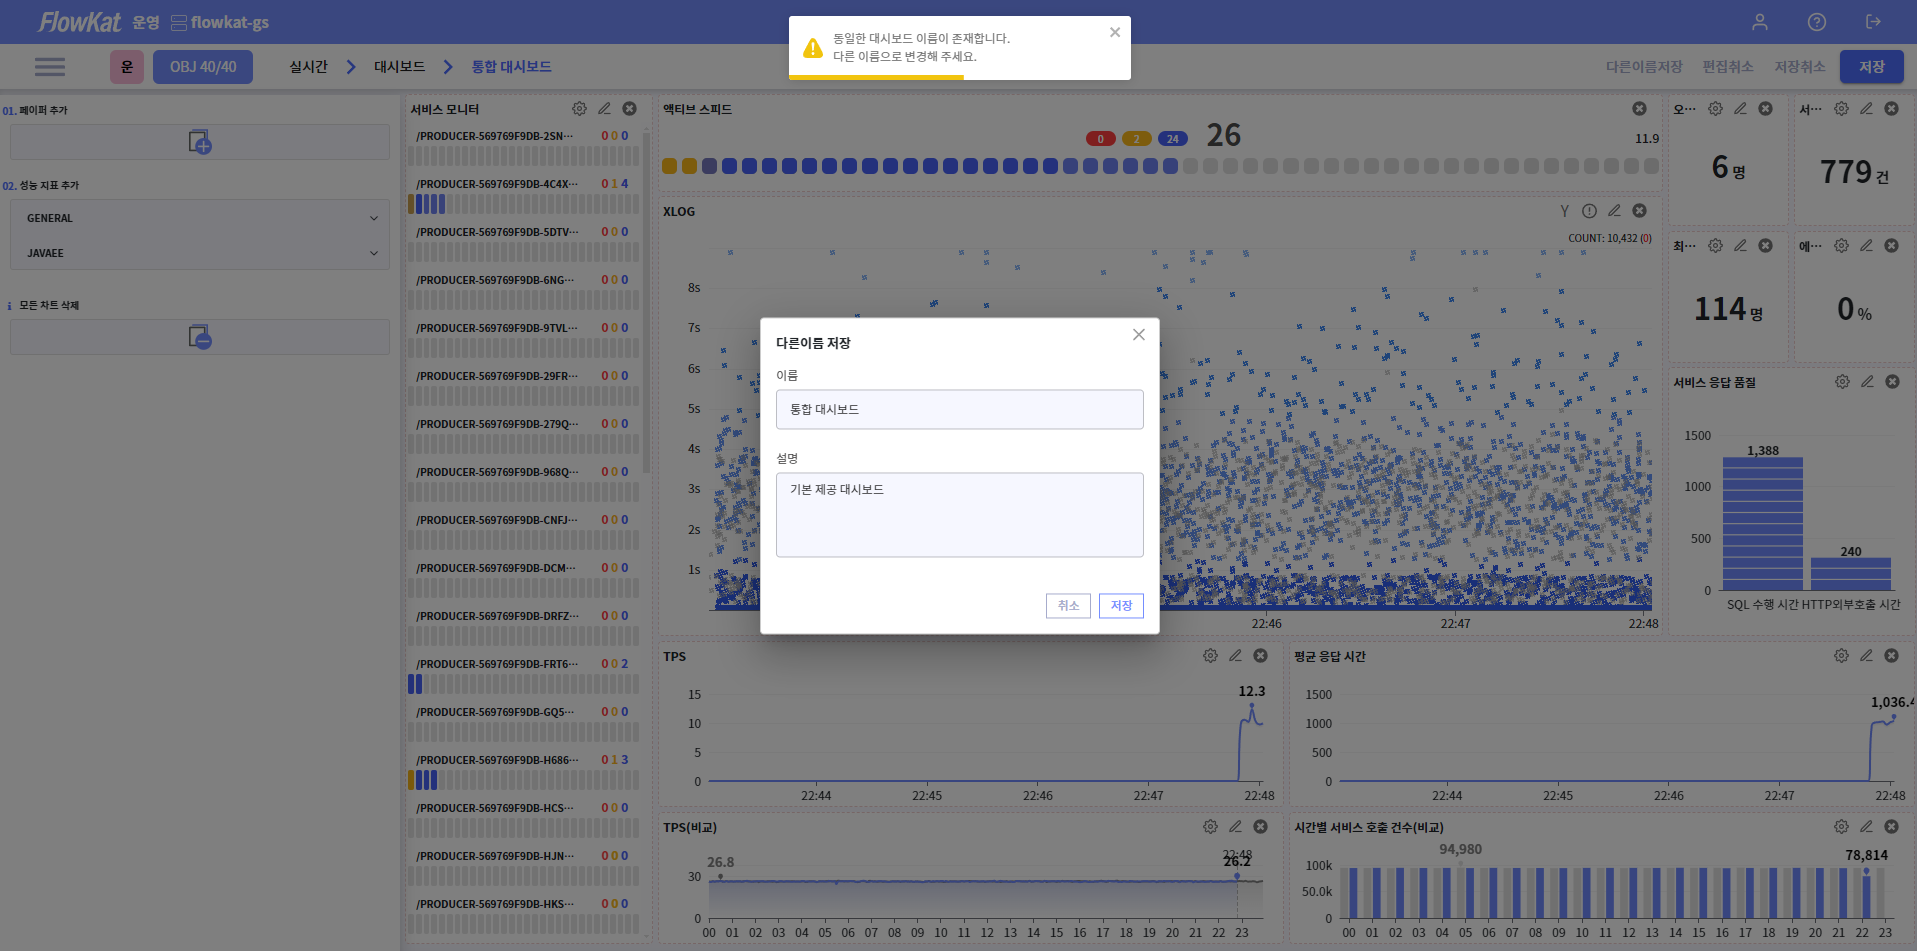Open settings gear of 서비스 모니터 panel
Screen dimensions: 1917x951
pos(579,109)
